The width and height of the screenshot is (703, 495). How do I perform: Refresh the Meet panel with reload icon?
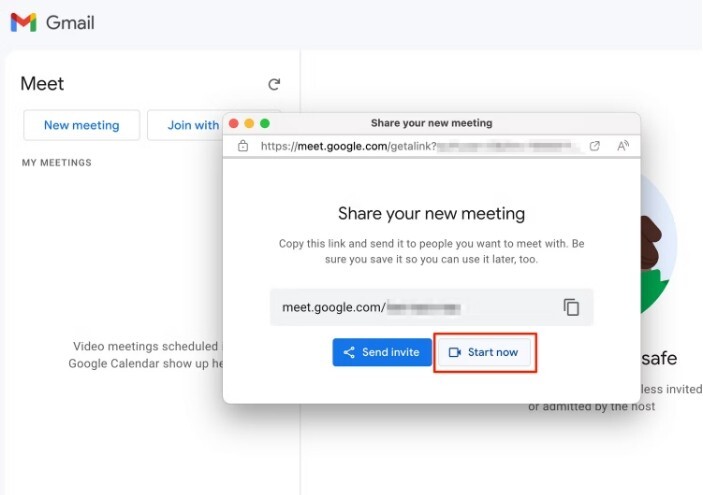tap(274, 84)
